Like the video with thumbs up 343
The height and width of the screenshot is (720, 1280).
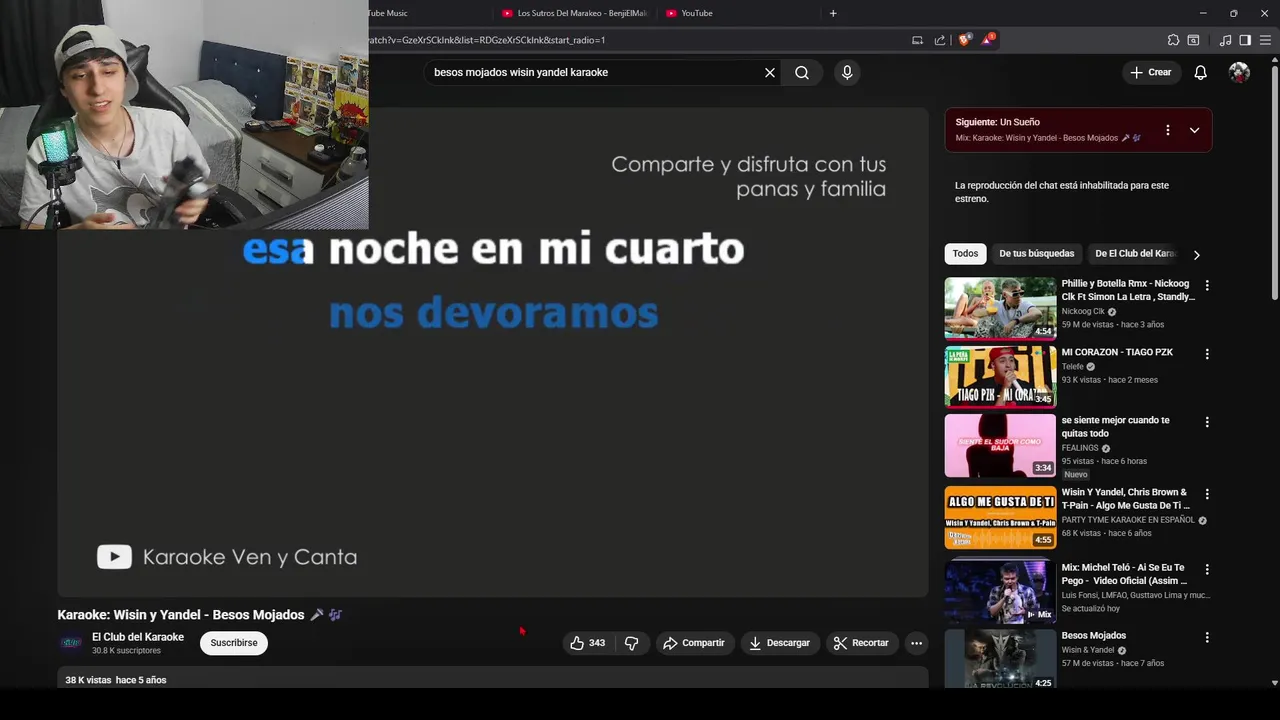[x=588, y=643]
